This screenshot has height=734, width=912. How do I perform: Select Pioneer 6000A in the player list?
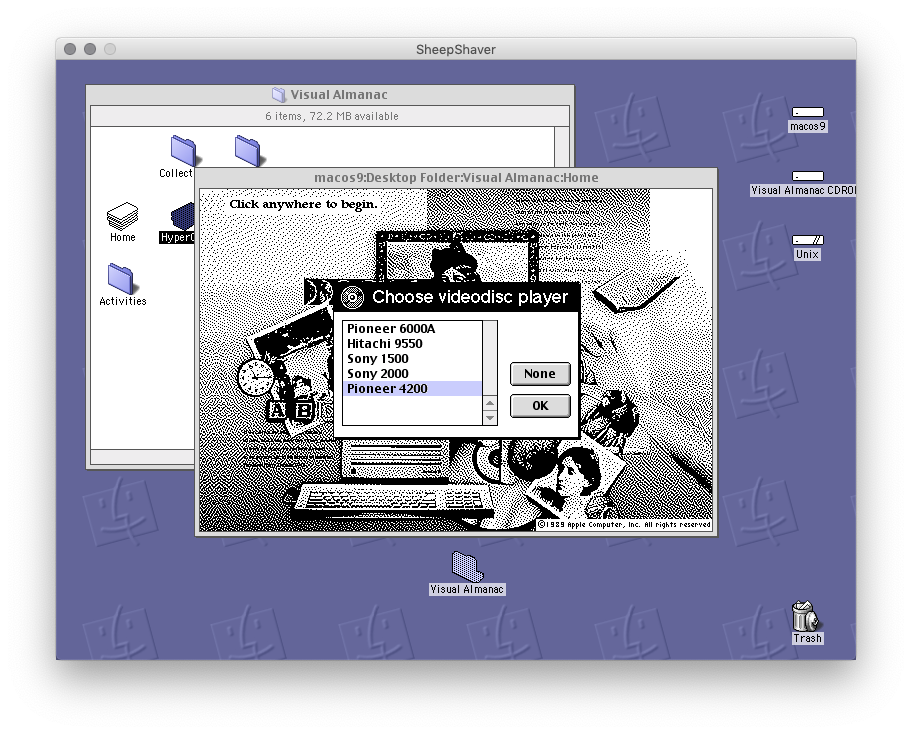coord(412,329)
